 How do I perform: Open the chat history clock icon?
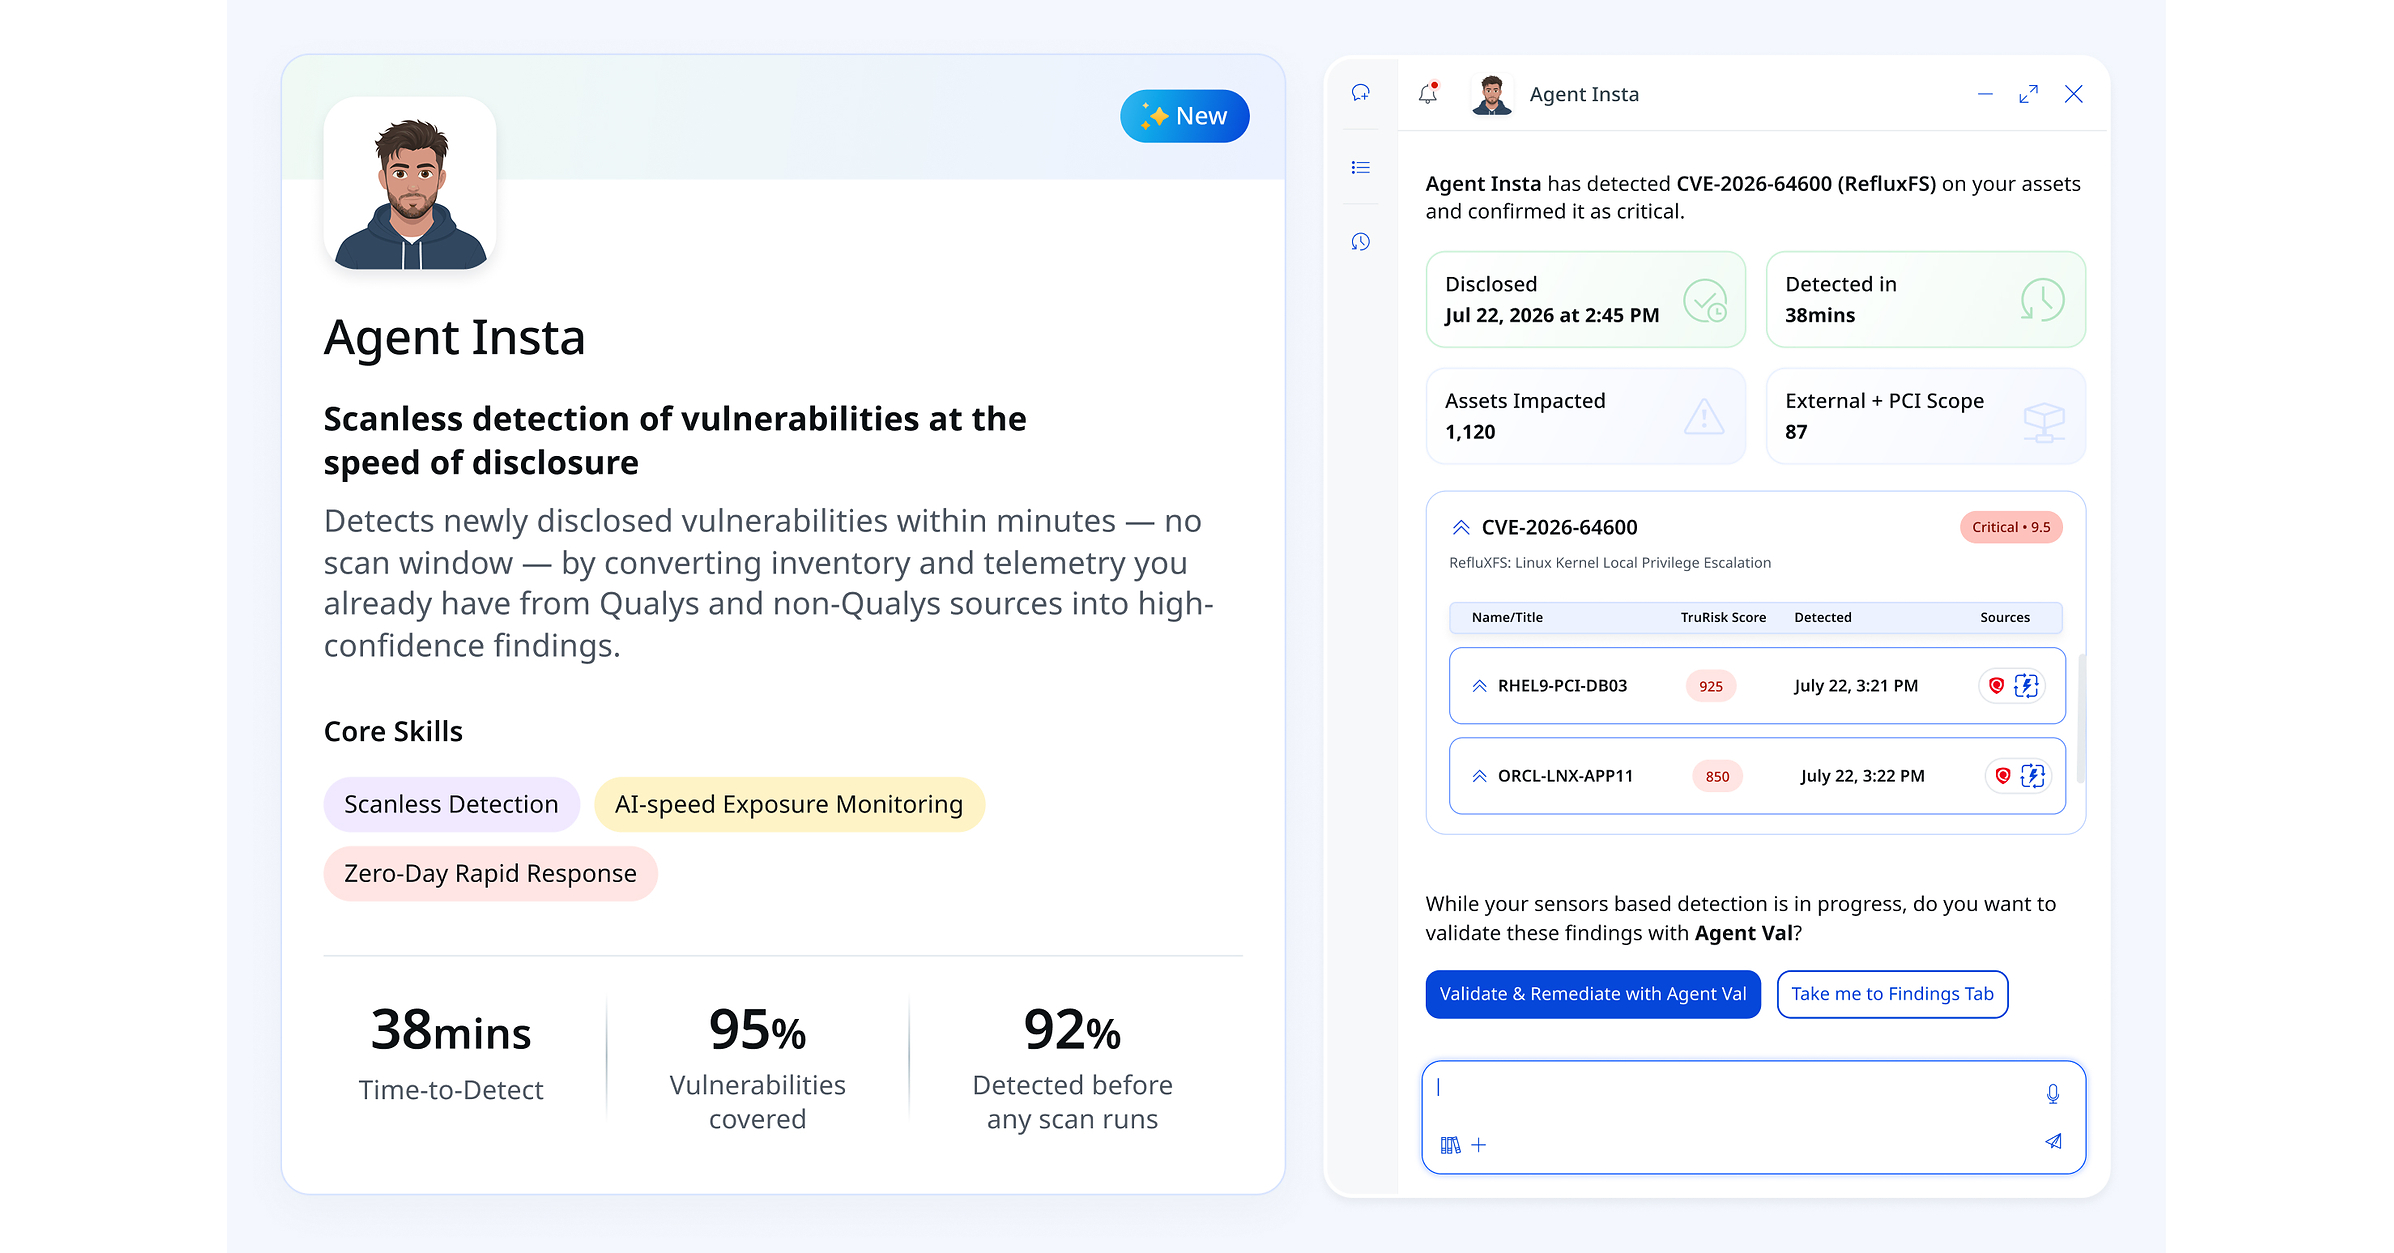[x=1360, y=241]
